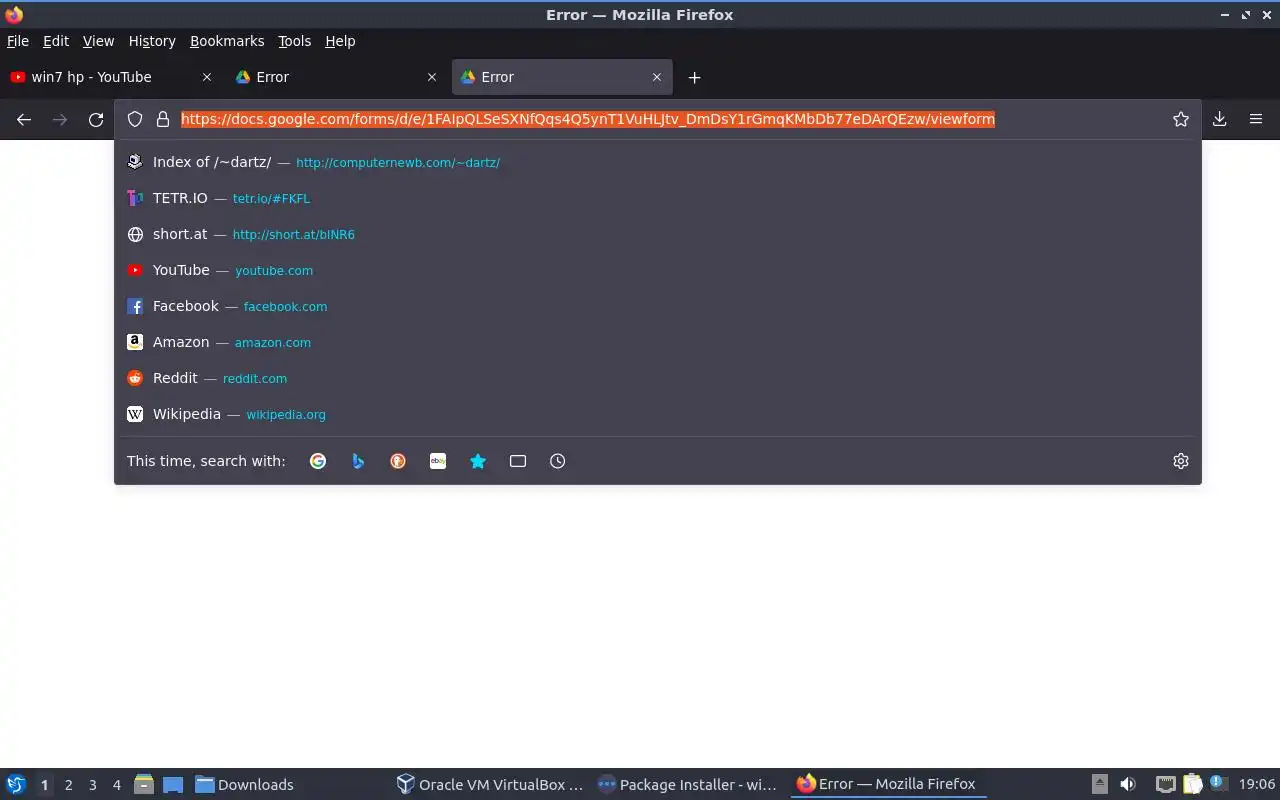Open the taskbar start menu icon

16,785
